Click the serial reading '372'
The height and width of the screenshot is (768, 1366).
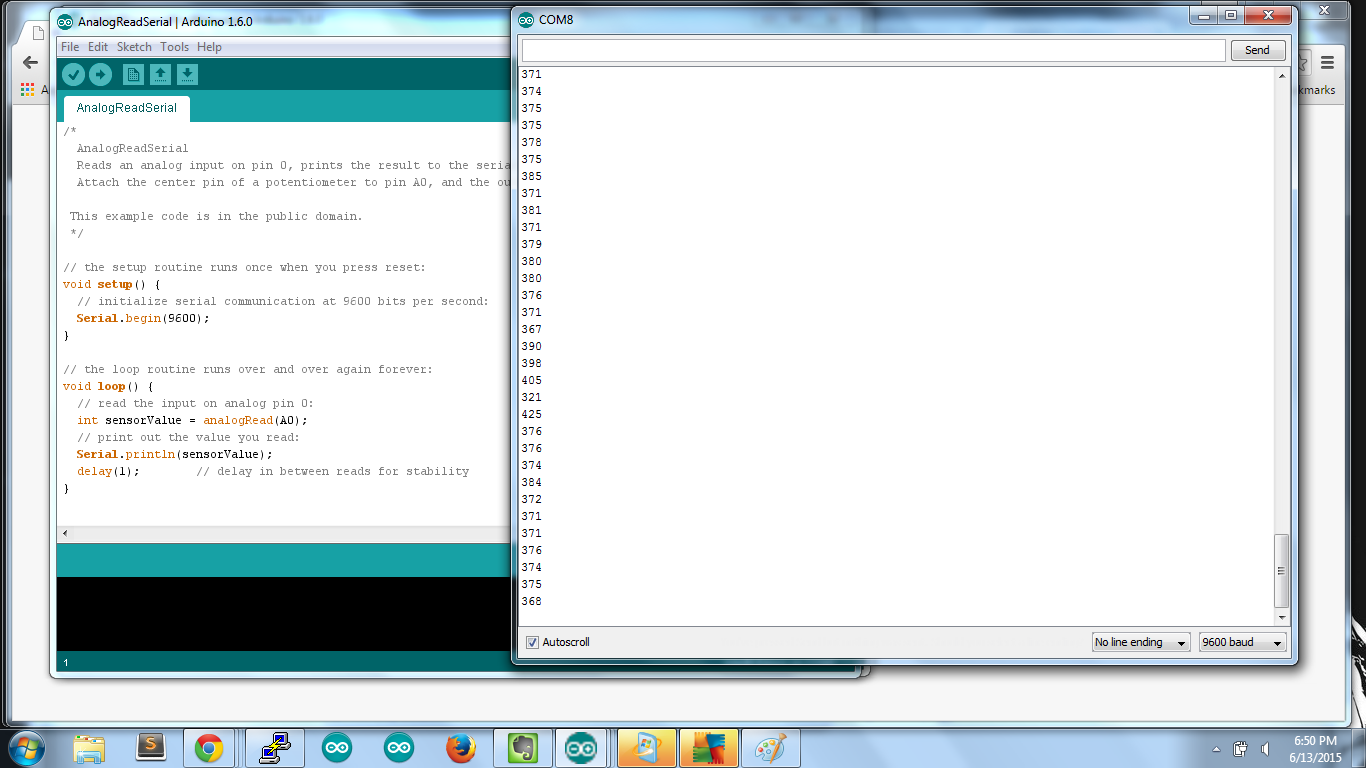[531, 499]
